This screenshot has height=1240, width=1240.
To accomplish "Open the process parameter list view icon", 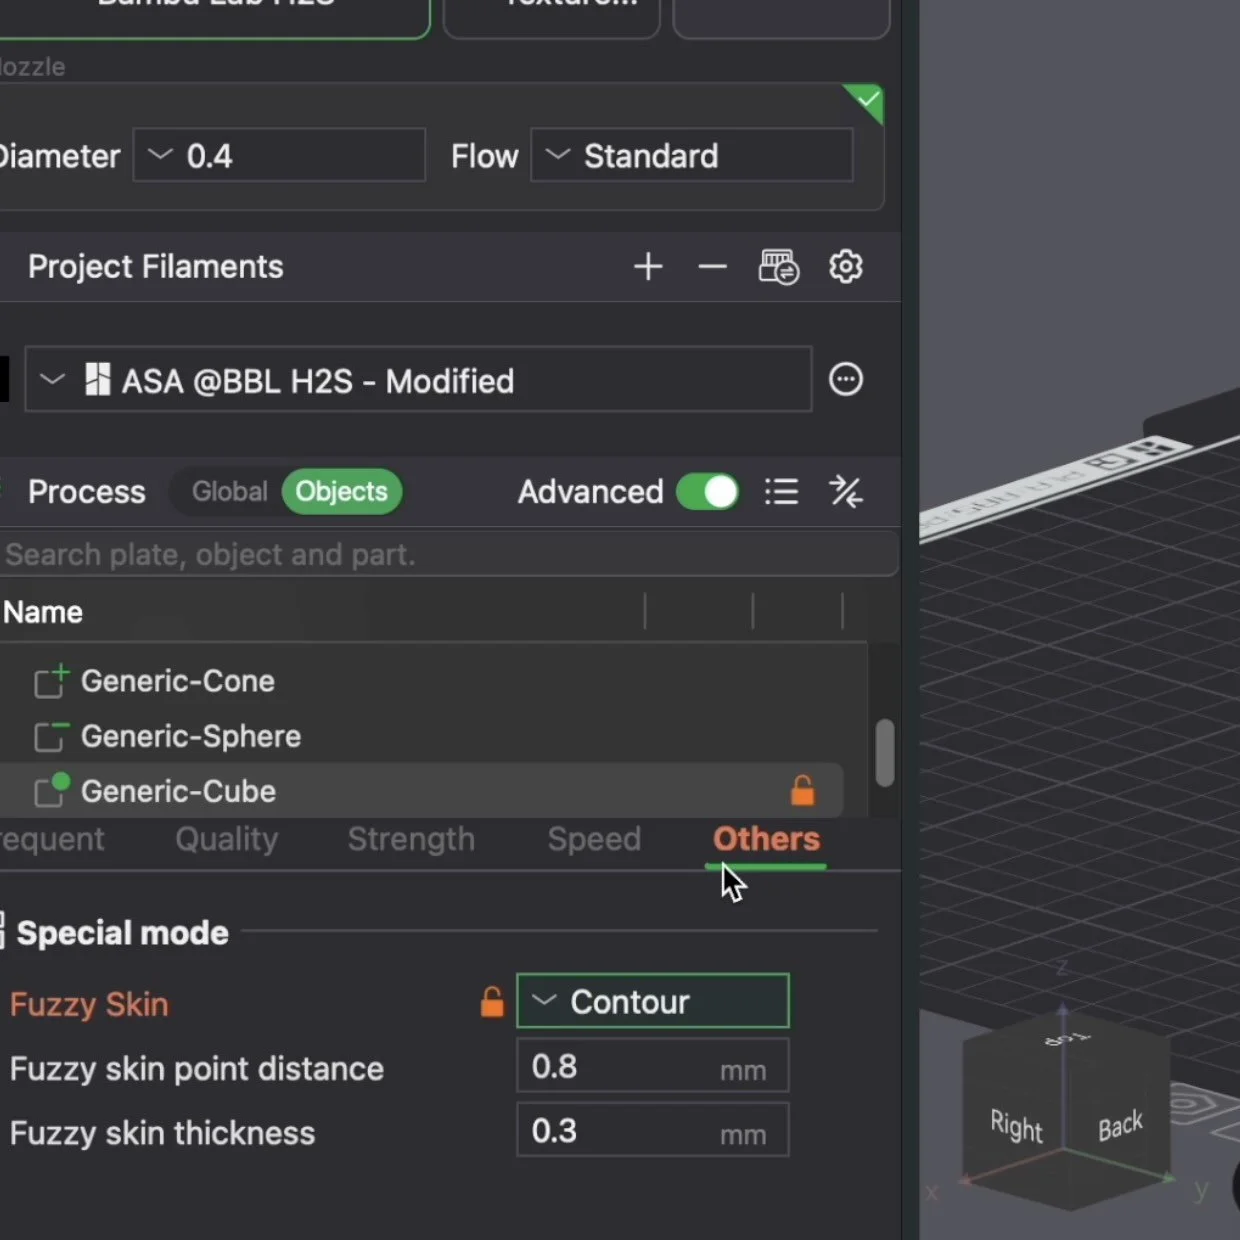I will click(x=781, y=491).
